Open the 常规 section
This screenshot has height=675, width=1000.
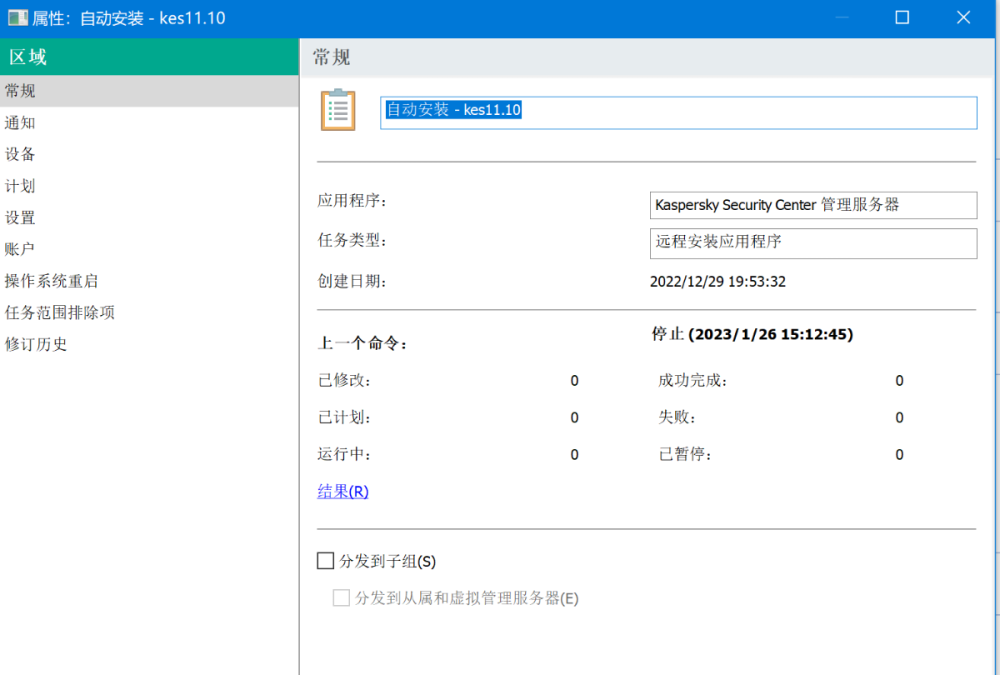click(20, 91)
